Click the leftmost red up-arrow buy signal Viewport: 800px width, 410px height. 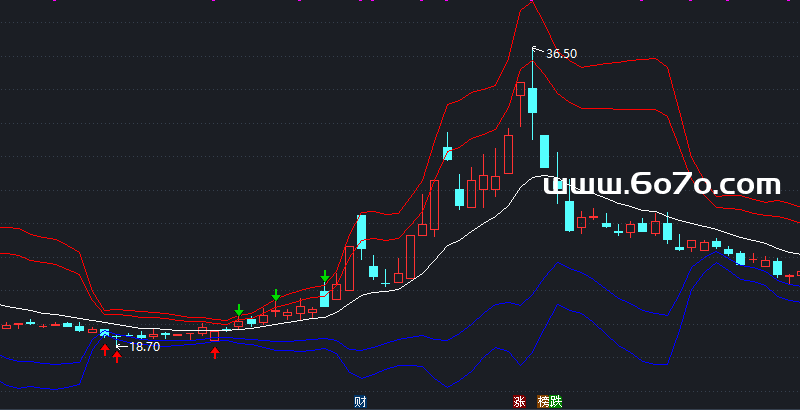coord(105,349)
